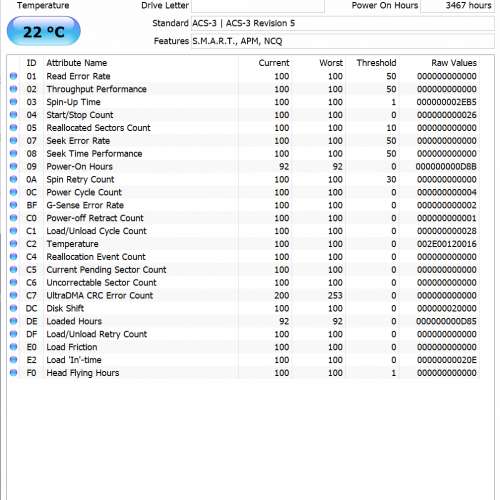The height and width of the screenshot is (500, 500).
Task: Select the Load Friction attribute name
Action: pos(72,347)
